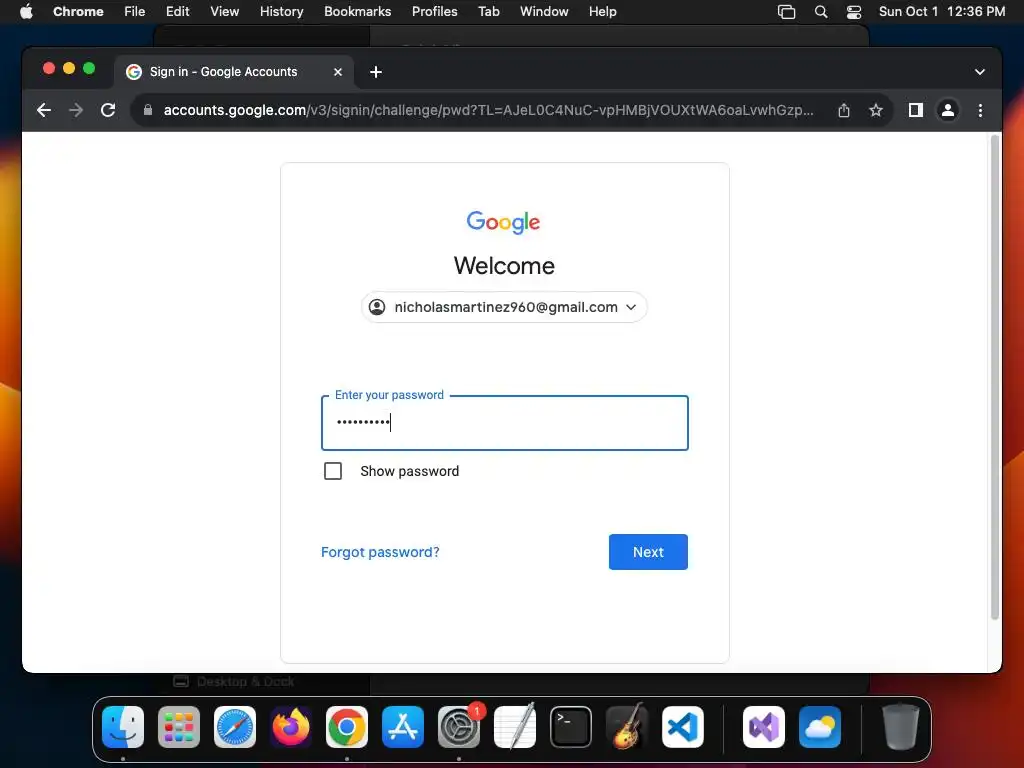Viewport: 1024px width, 768px height.
Task: Open Spotlight search in menu bar
Action: coord(821,12)
